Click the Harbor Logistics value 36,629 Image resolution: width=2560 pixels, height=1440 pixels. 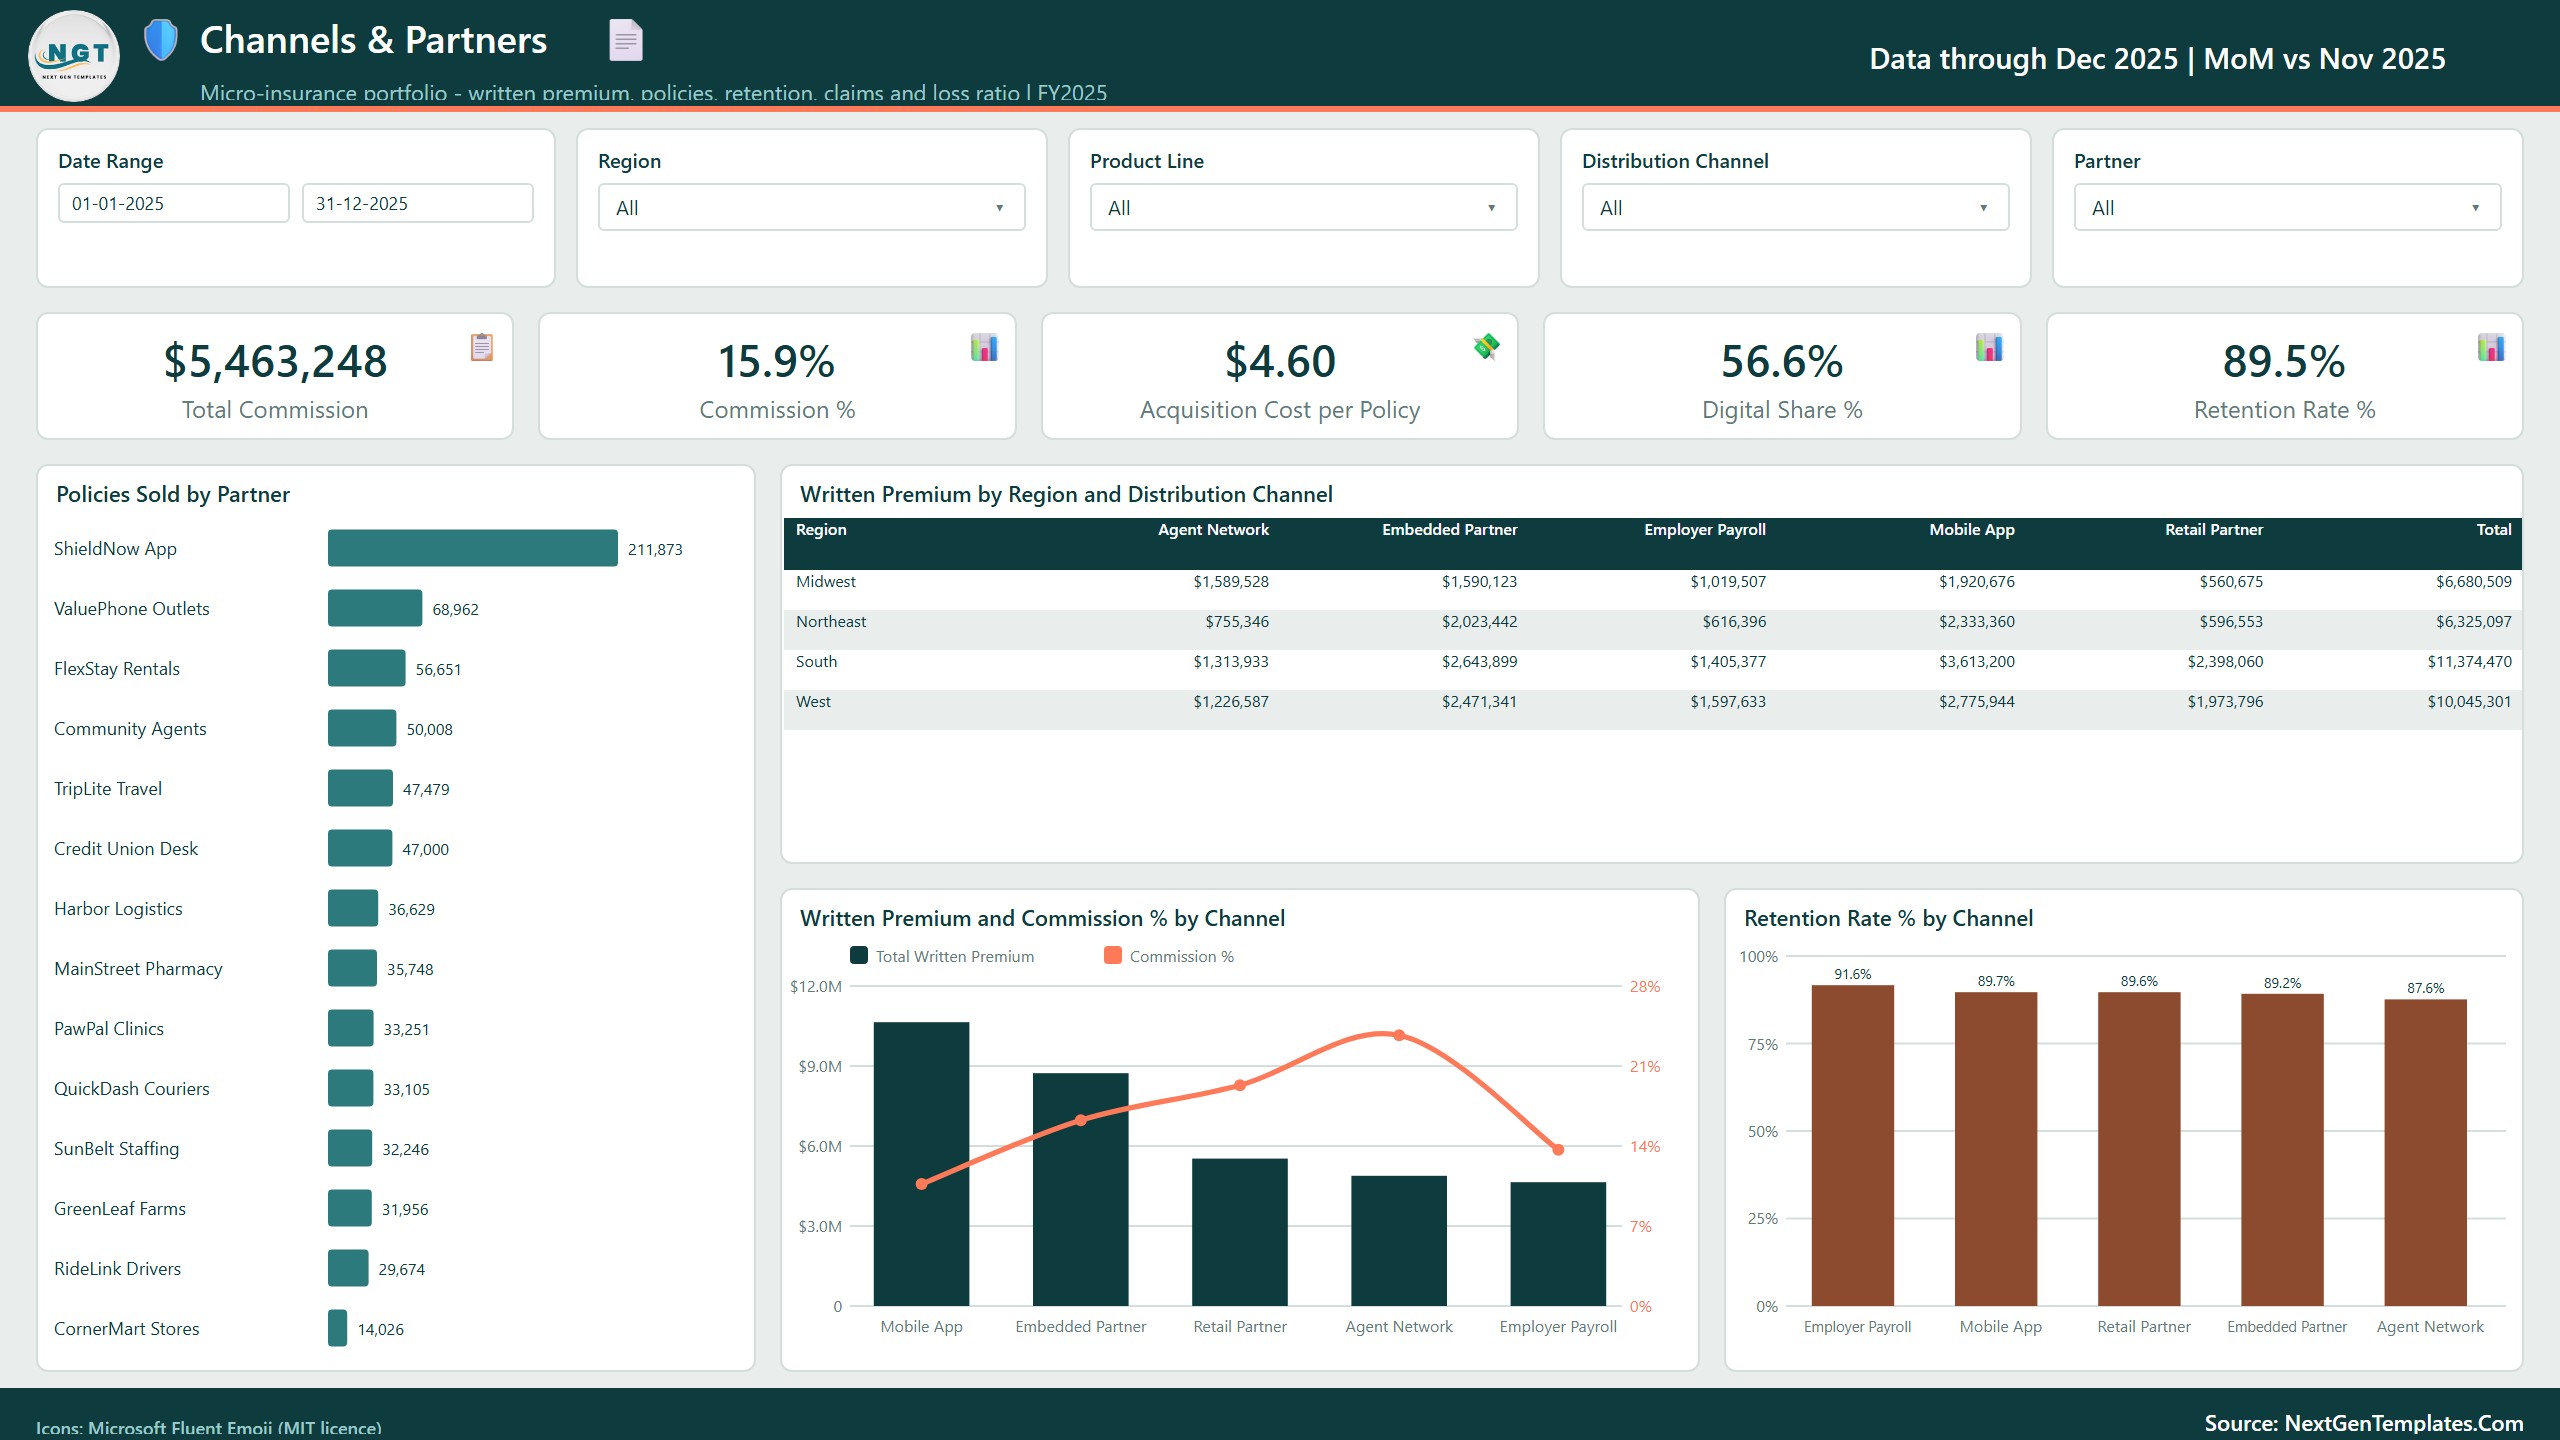coord(411,909)
